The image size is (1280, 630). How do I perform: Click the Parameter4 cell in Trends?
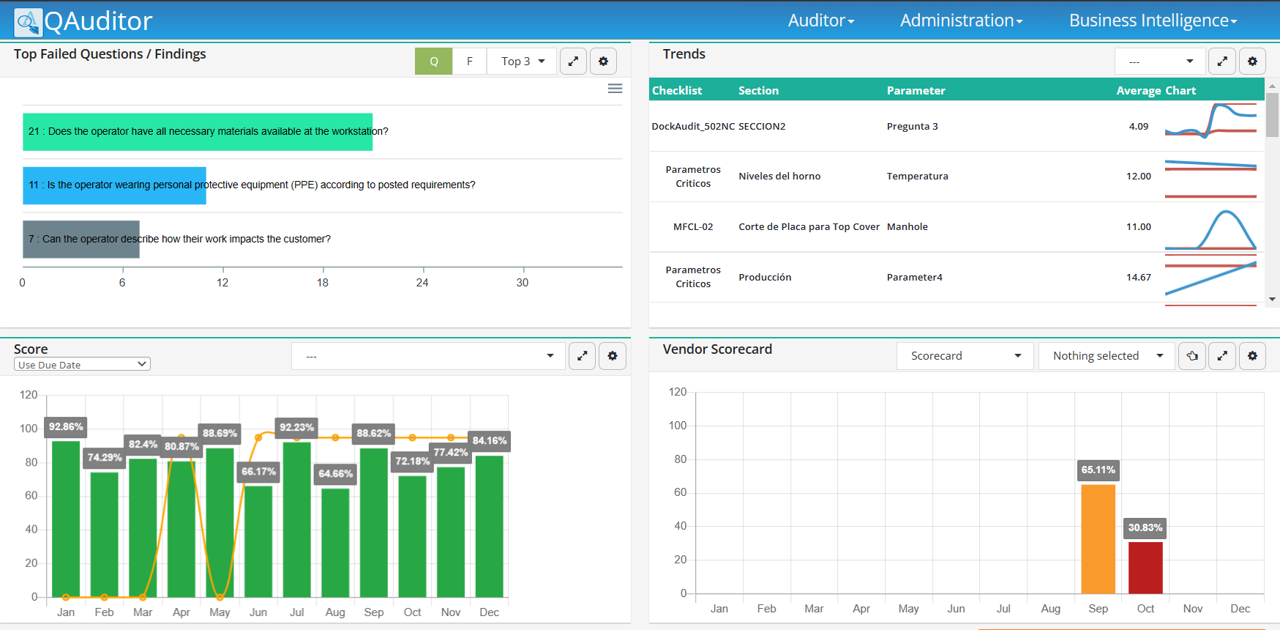point(915,277)
